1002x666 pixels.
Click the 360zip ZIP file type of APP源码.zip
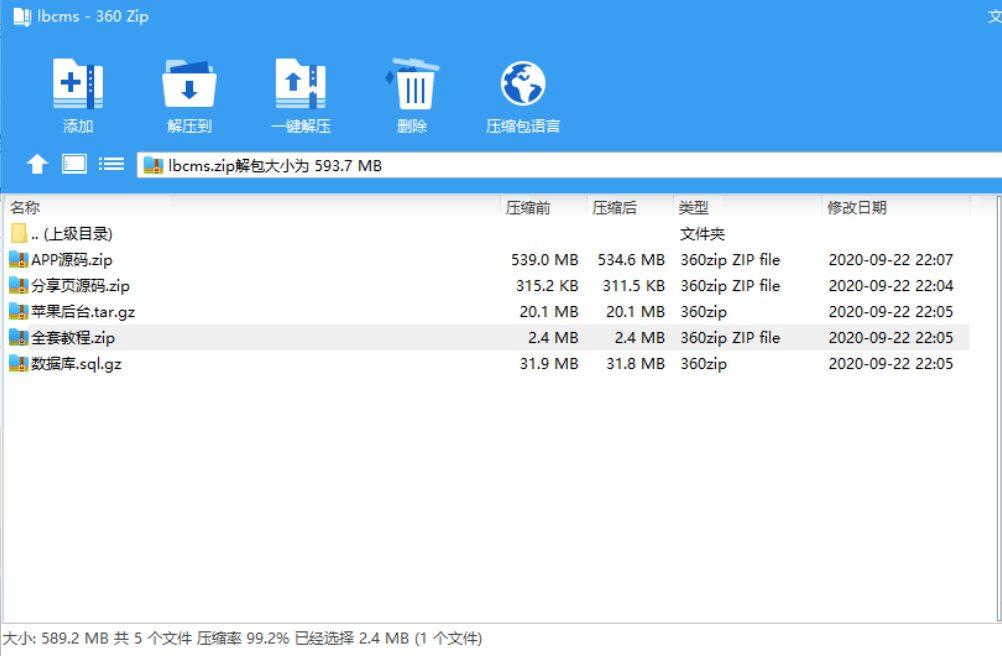pos(730,259)
